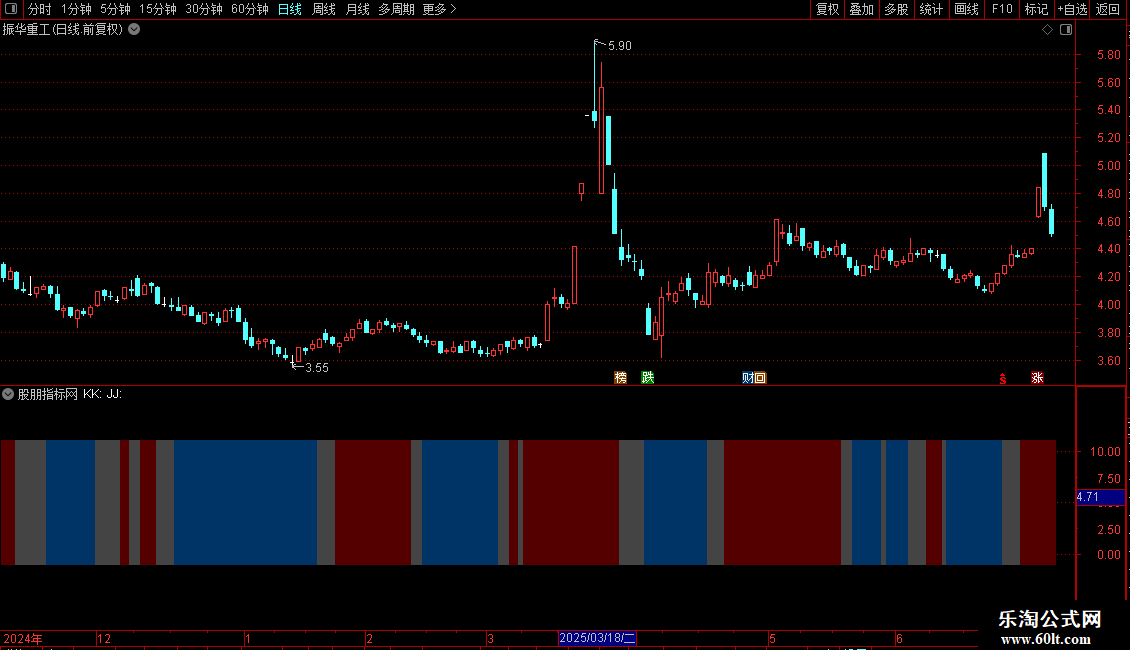Click the 标记 mark button
Image resolution: width=1130 pixels, height=650 pixels.
click(x=1036, y=9)
